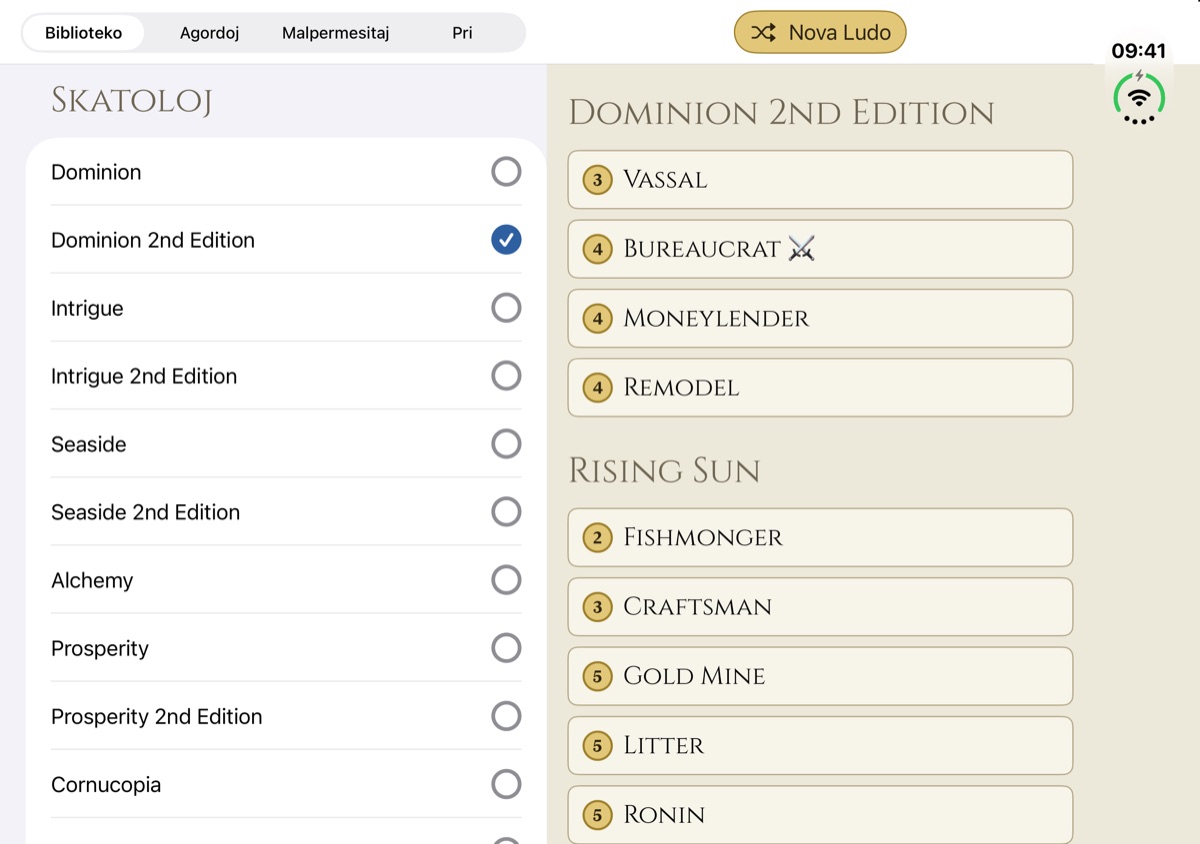Click the Craftsman cost 3 coin icon
Screen dimensions: 1200x844
[598, 607]
